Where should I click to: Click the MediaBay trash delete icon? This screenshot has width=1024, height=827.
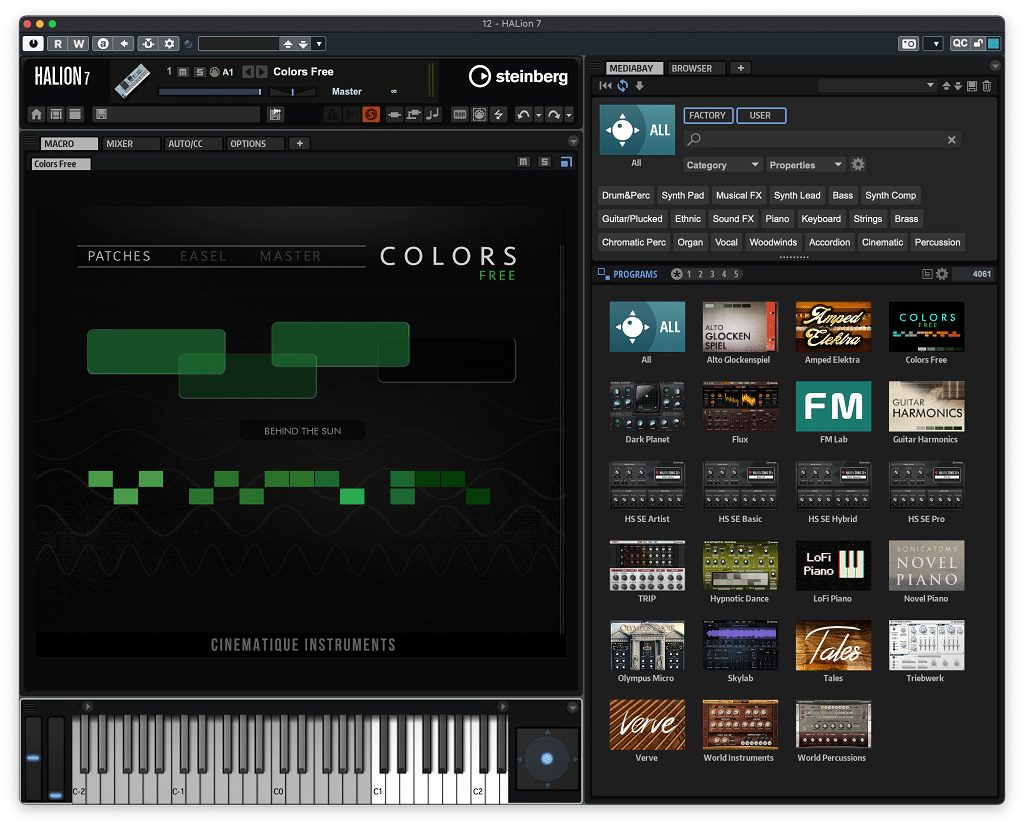click(987, 86)
